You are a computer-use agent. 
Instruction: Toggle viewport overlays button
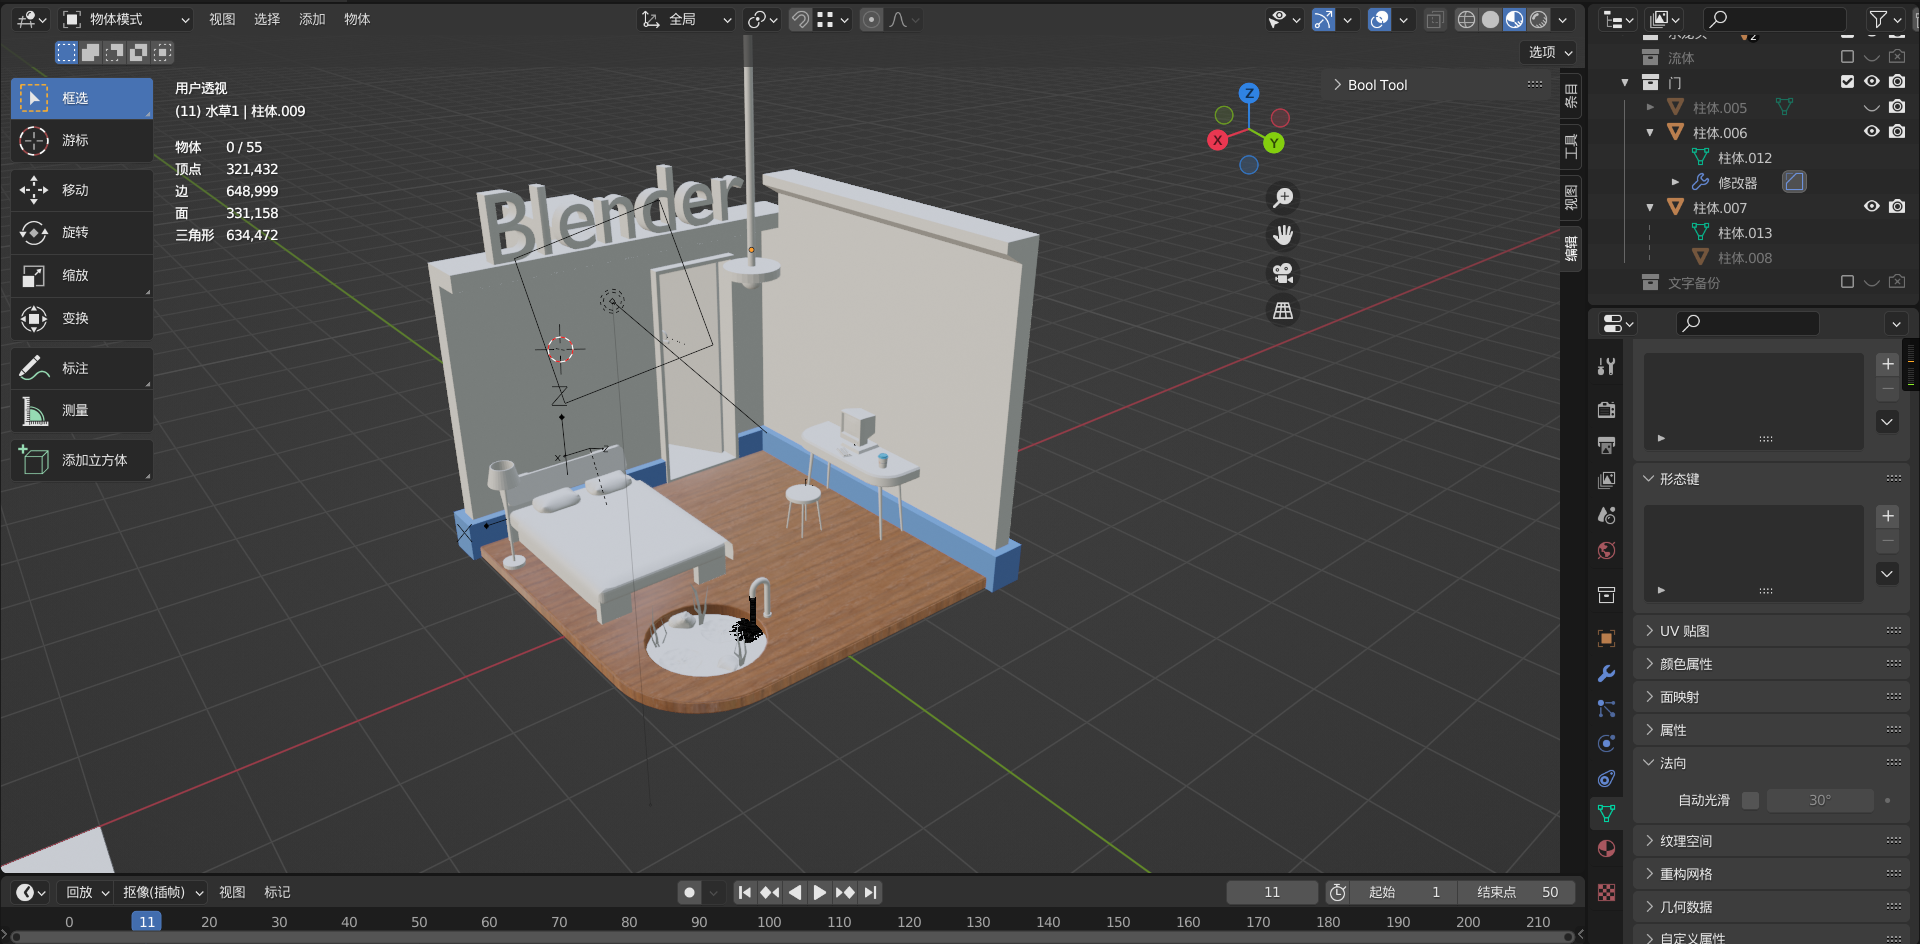1380,19
